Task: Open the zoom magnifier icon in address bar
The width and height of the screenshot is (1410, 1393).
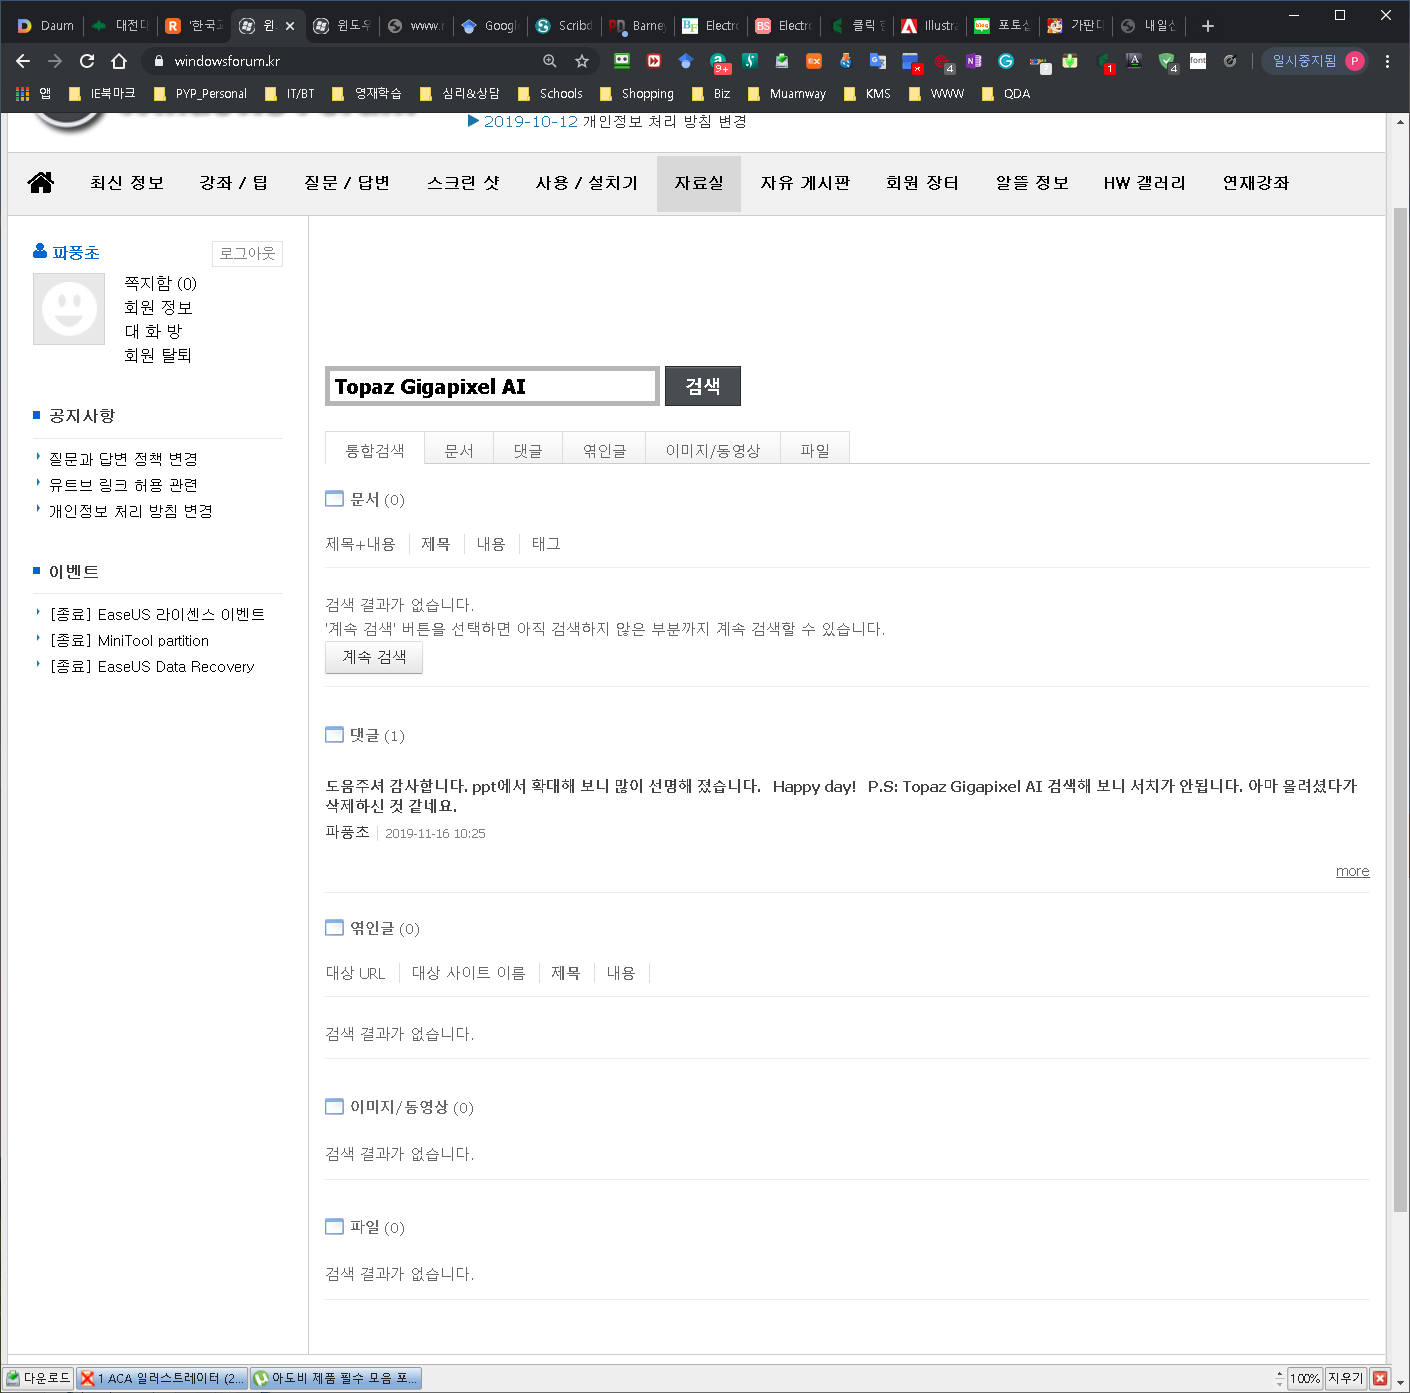Action: (550, 61)
